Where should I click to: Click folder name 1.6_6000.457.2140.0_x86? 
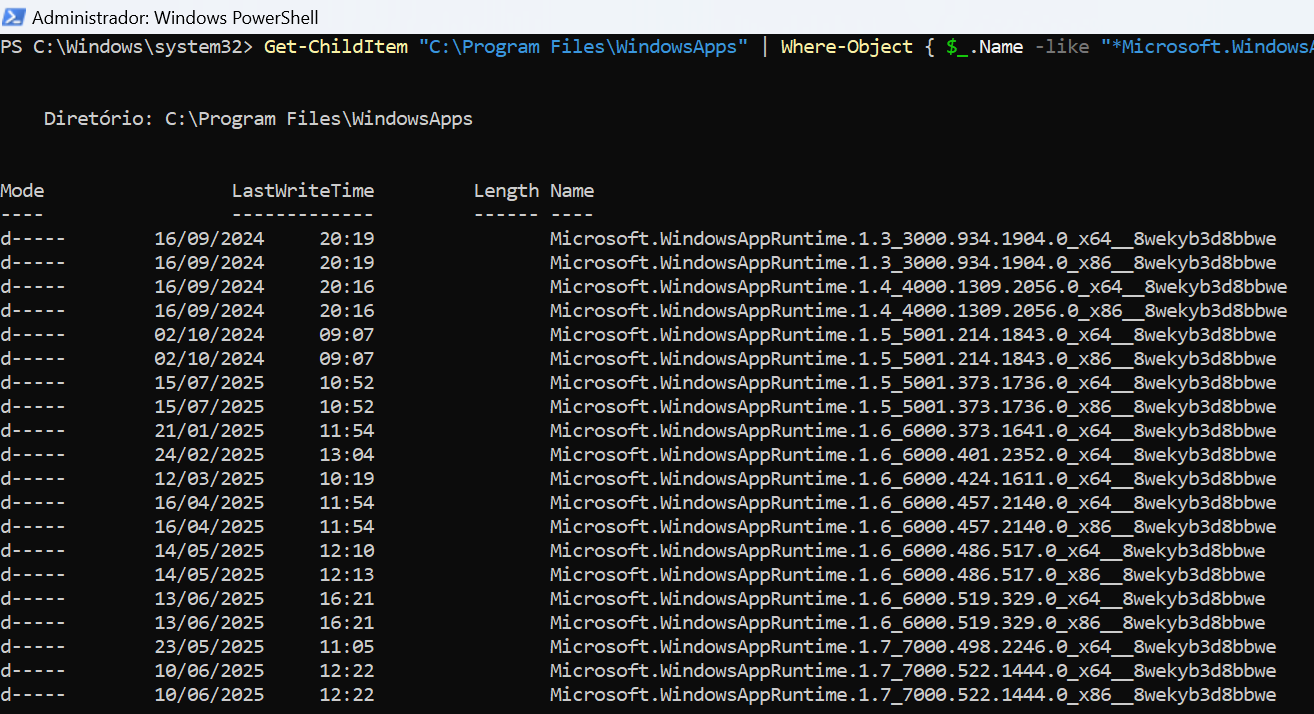click(x=913, y=527)
